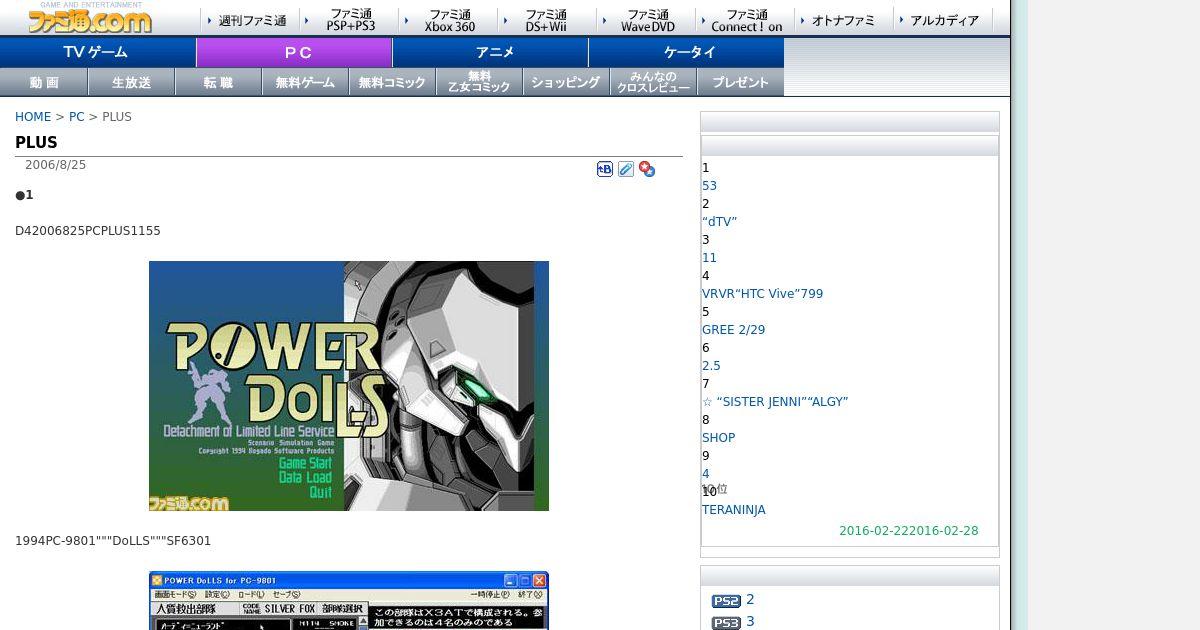Screen dimensions: 1200x630
Task: Open the 転職 menu item
Action: [218, 82]
